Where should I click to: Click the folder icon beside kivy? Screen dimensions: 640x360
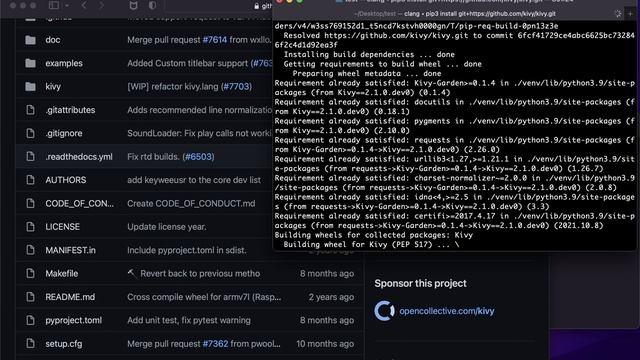tap(31, 87)
